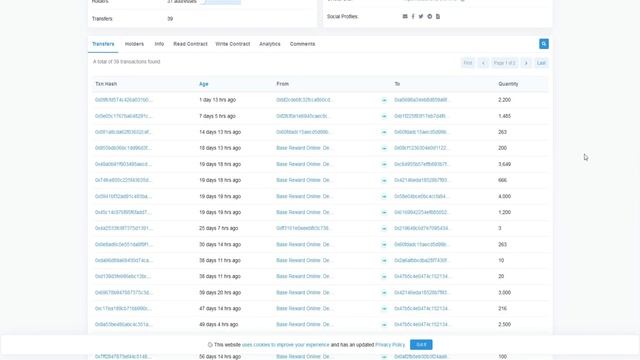Open the Reddit social profile icon
640x360 pixels.
coord(429,16)
